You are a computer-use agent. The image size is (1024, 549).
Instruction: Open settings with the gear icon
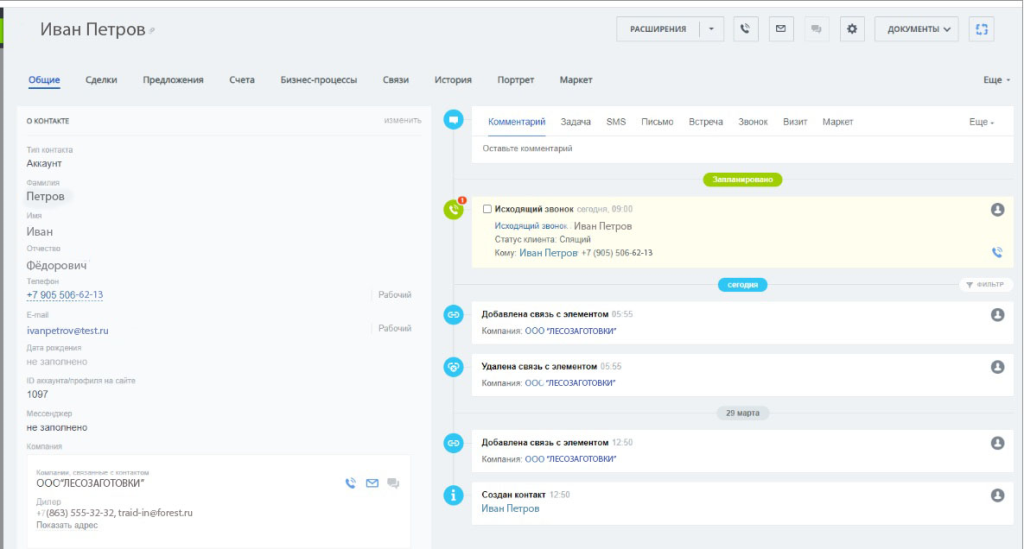tap(852, 29)
